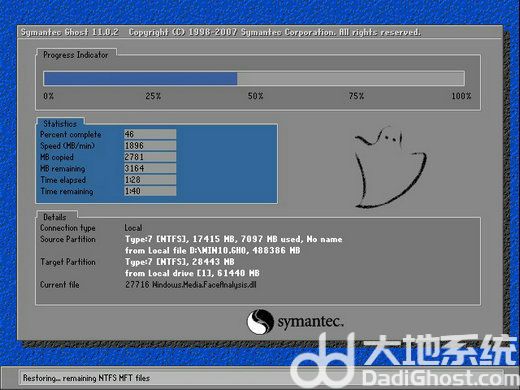Click the Symantec yin-yang logo
The width and height of the screenshot is (520, 390).
pyautogui.click(x=260, y=322)
